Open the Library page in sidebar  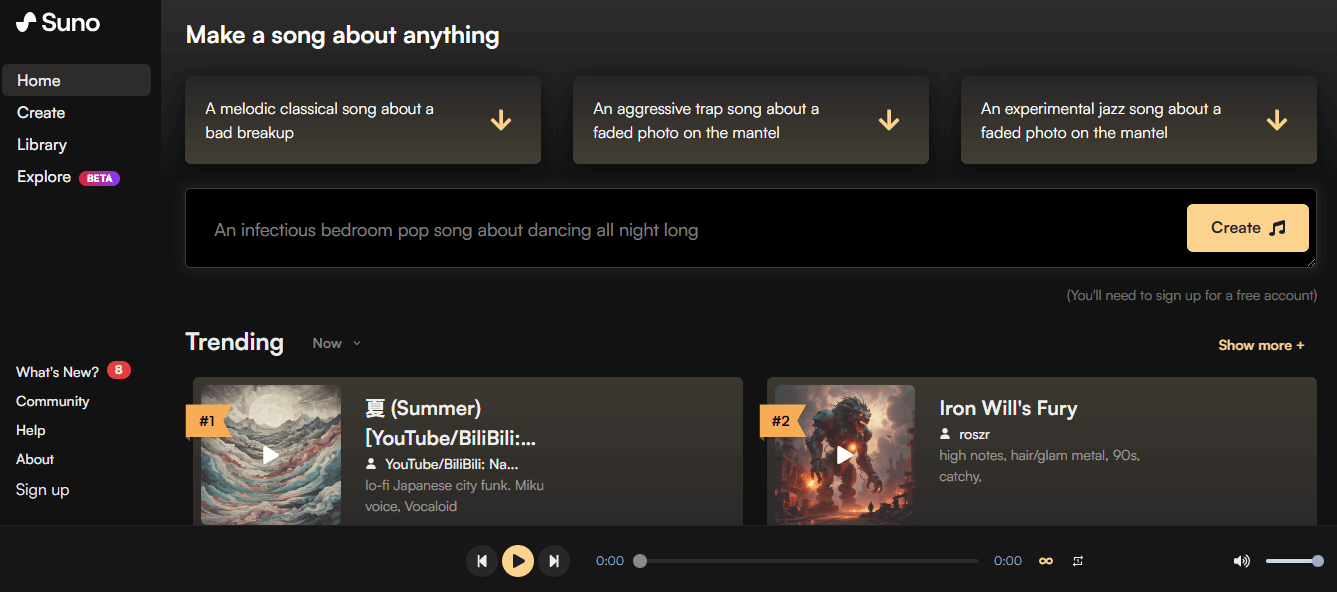(42, 145)
